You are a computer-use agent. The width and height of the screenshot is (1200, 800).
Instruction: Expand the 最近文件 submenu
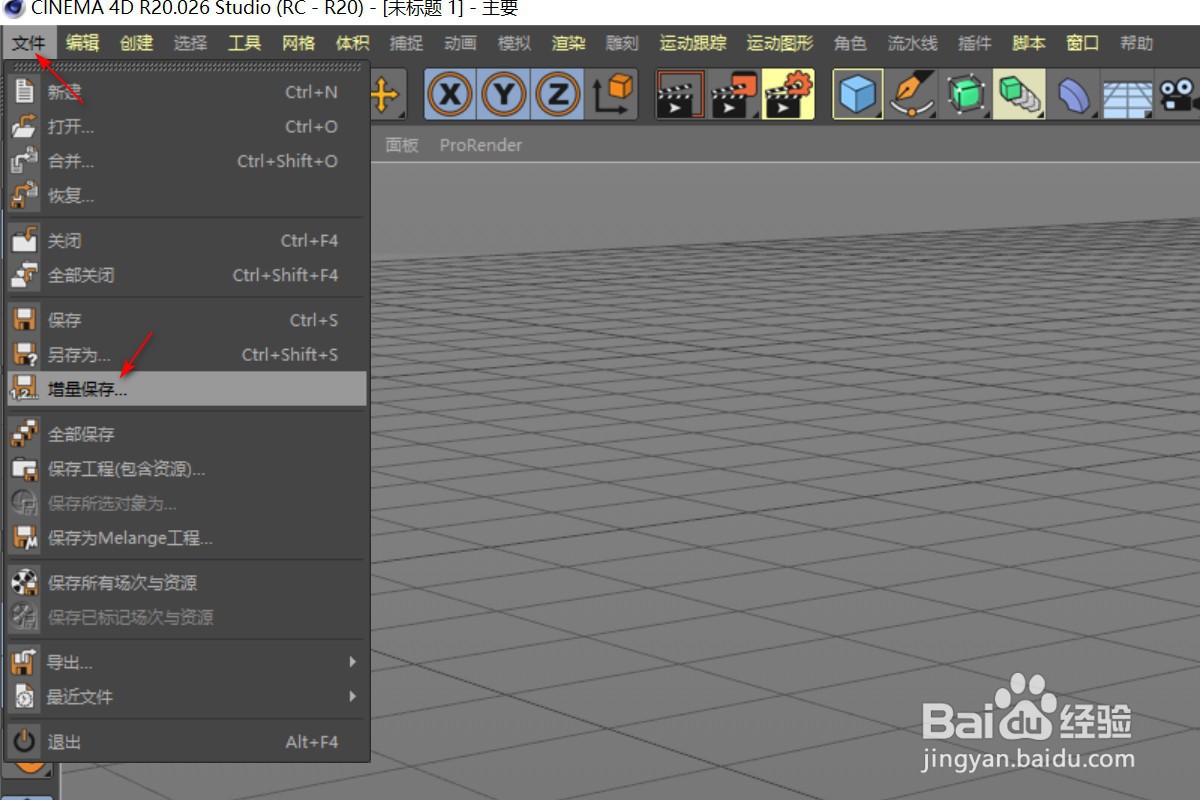click(x=188, y=697)
